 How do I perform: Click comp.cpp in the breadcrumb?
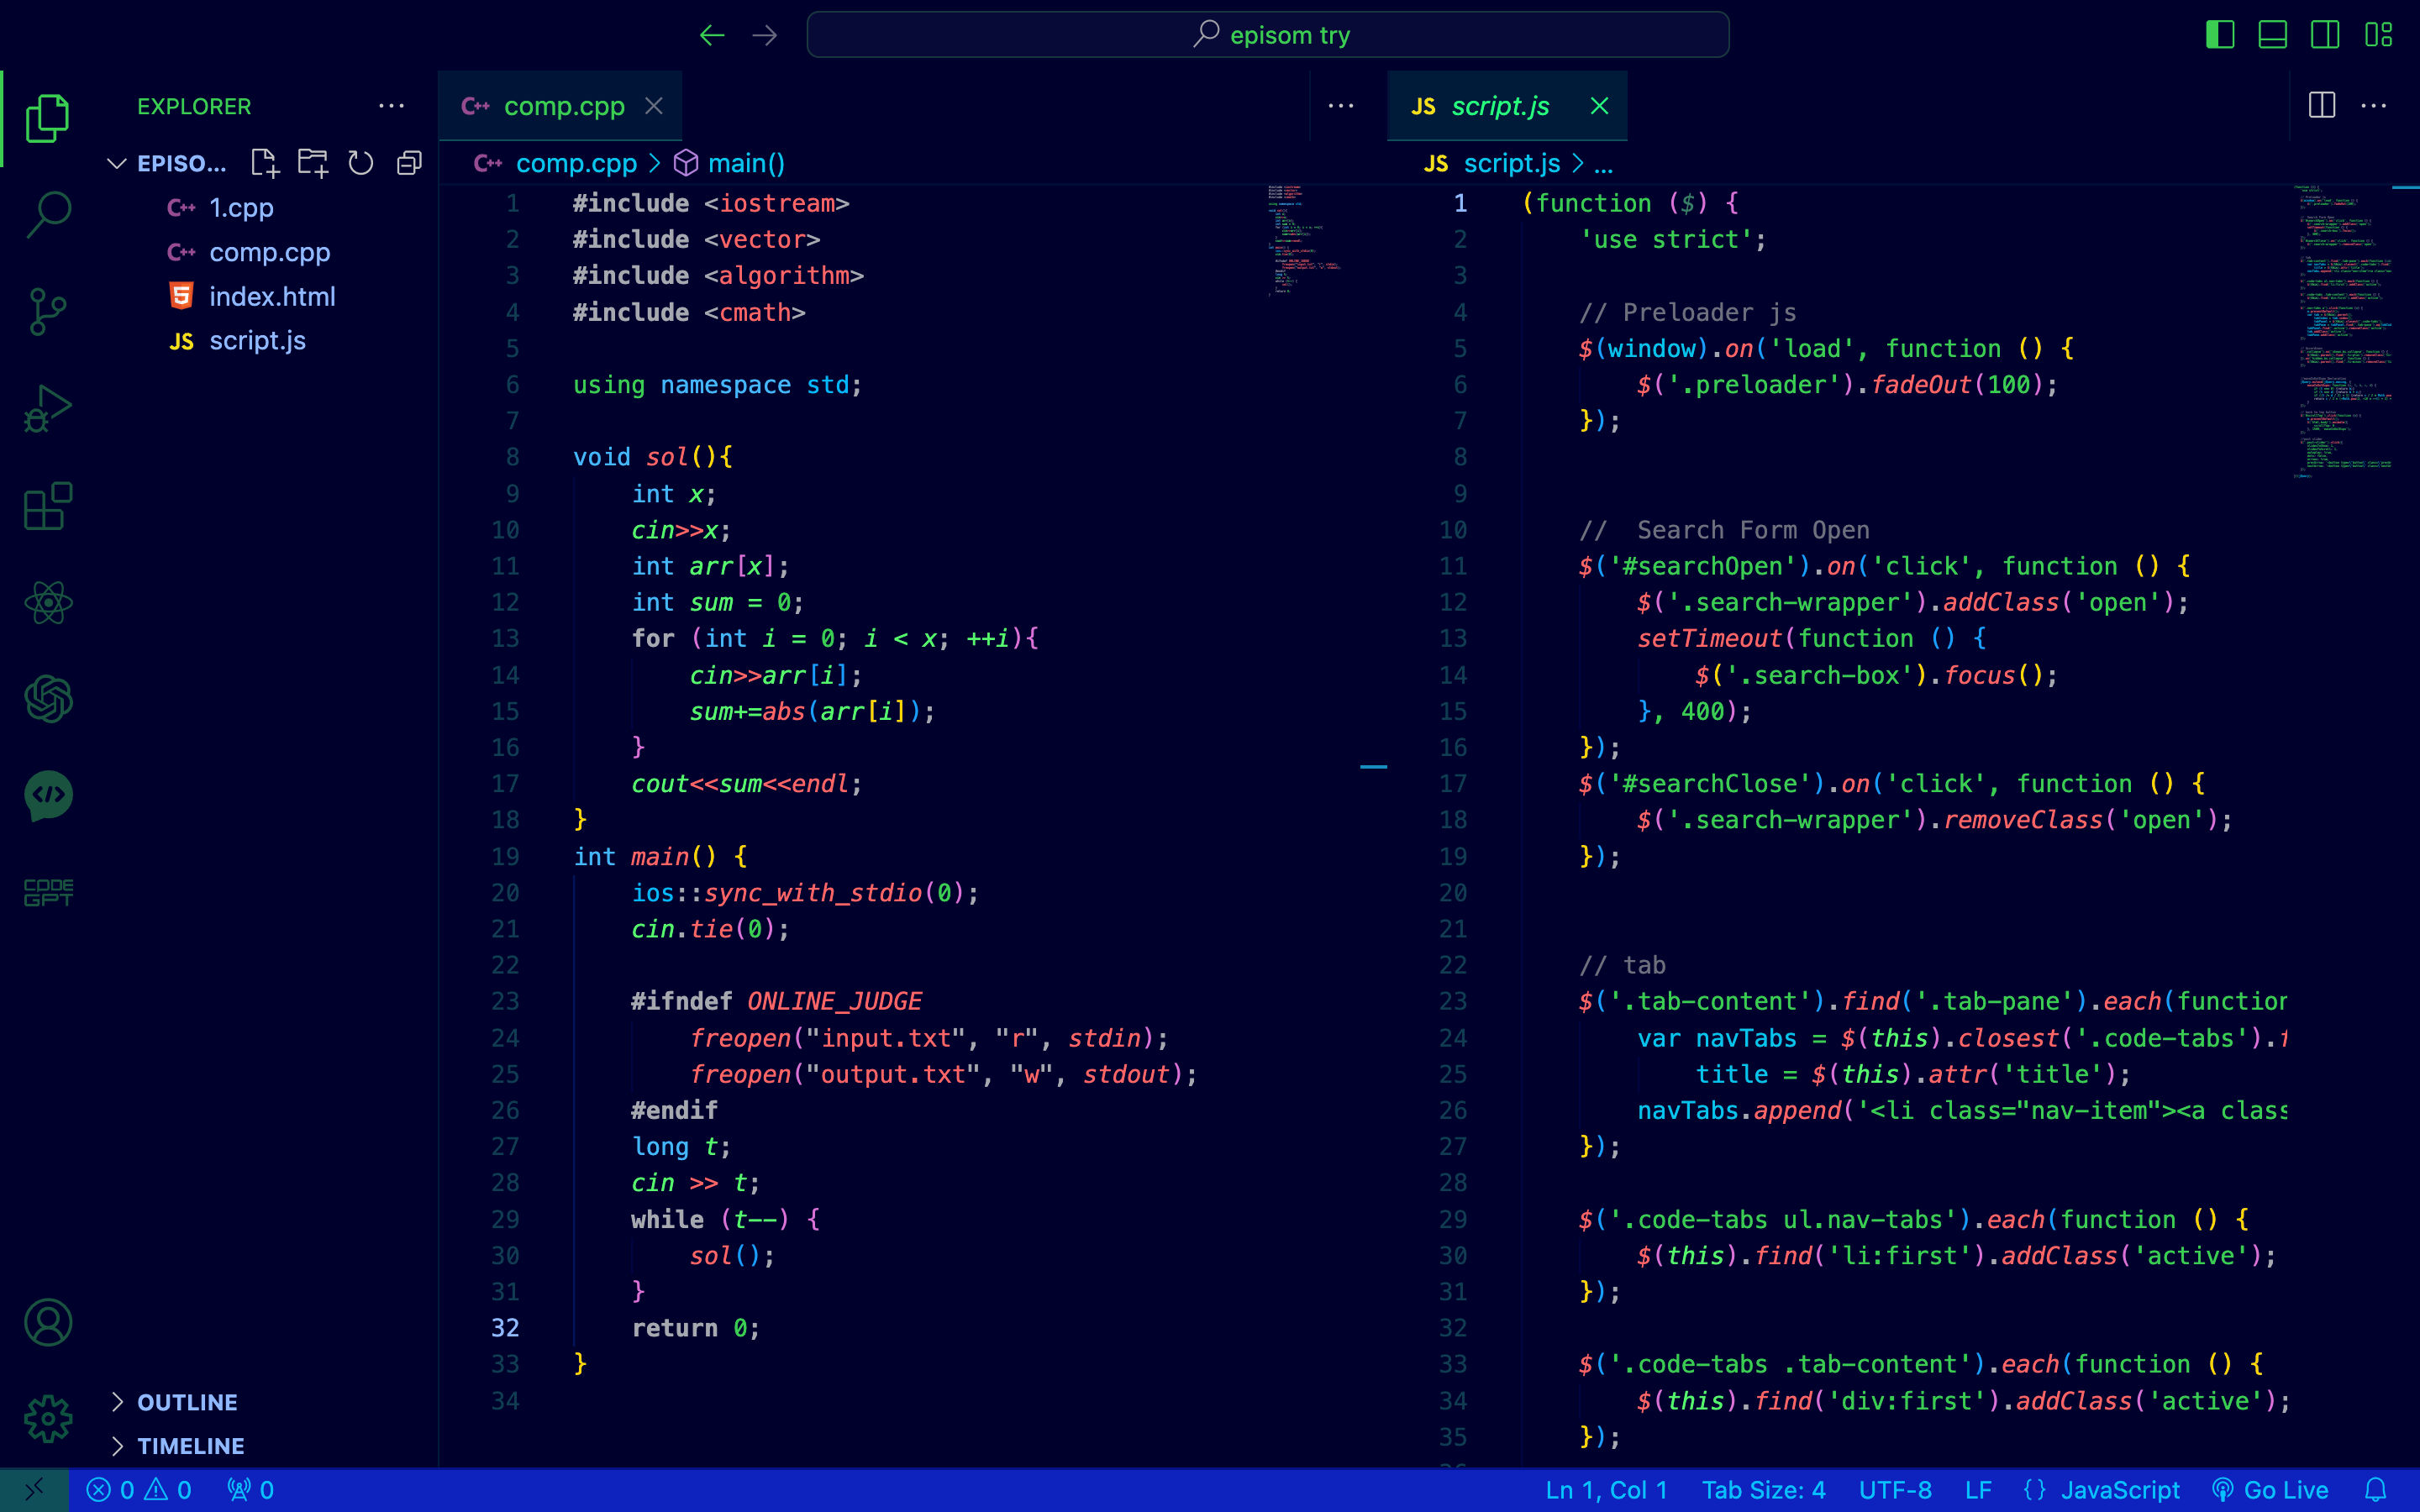click(x=576, y=163)
